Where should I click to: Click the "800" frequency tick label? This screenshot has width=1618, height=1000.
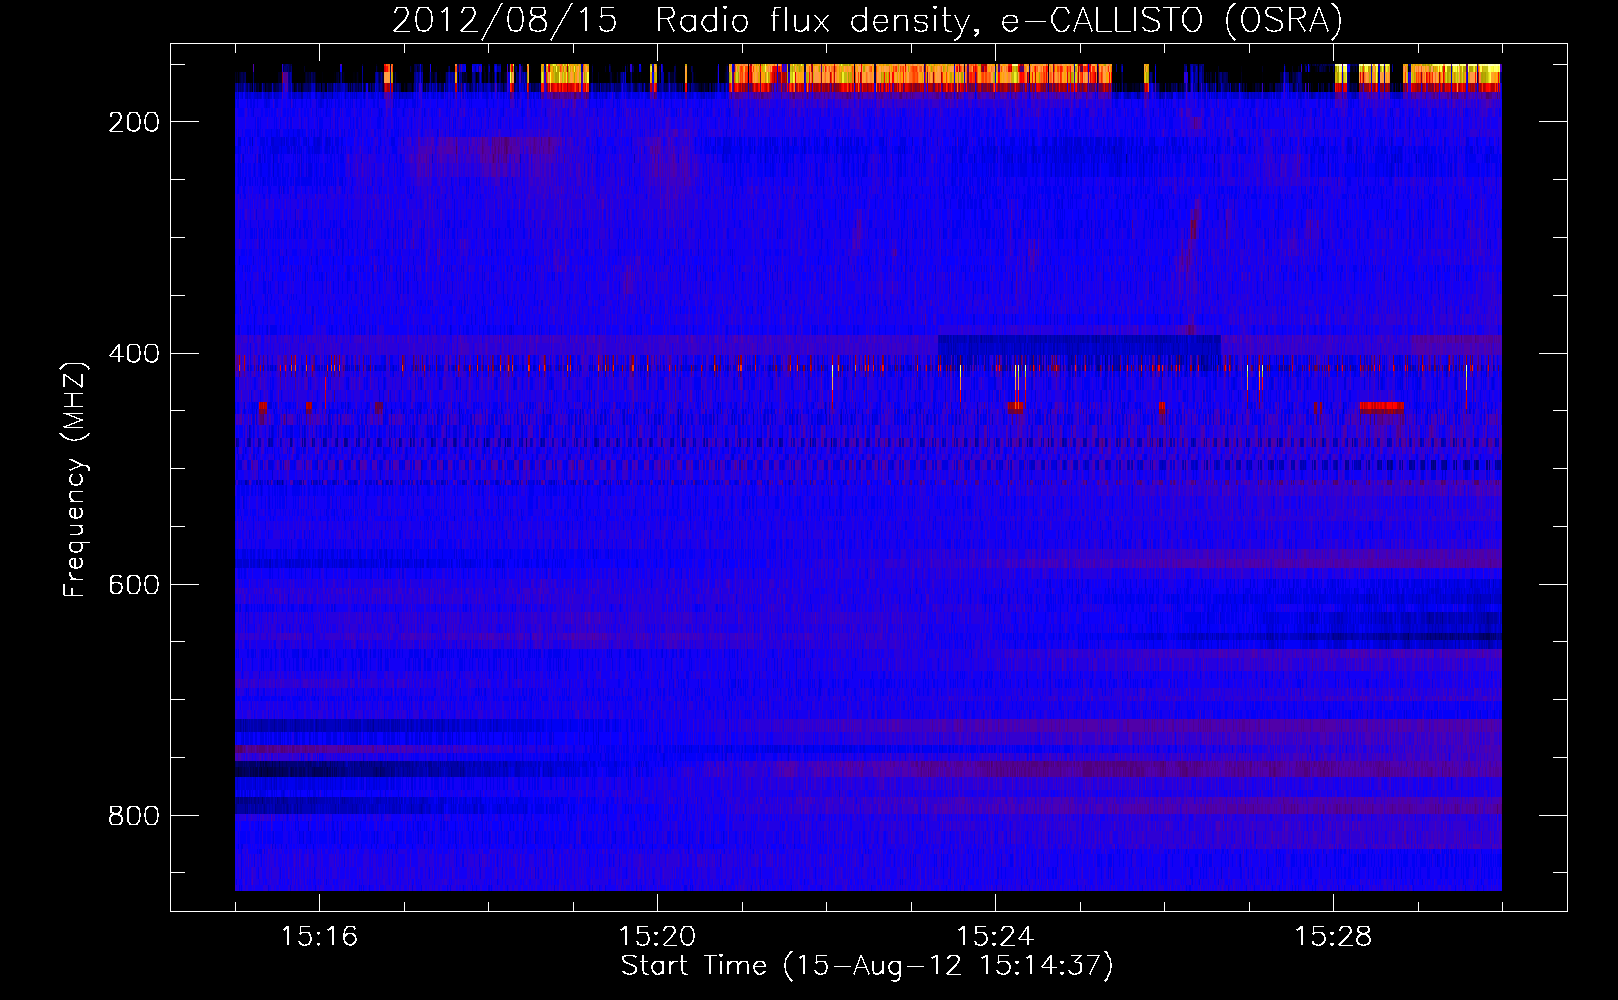(134, 816)
